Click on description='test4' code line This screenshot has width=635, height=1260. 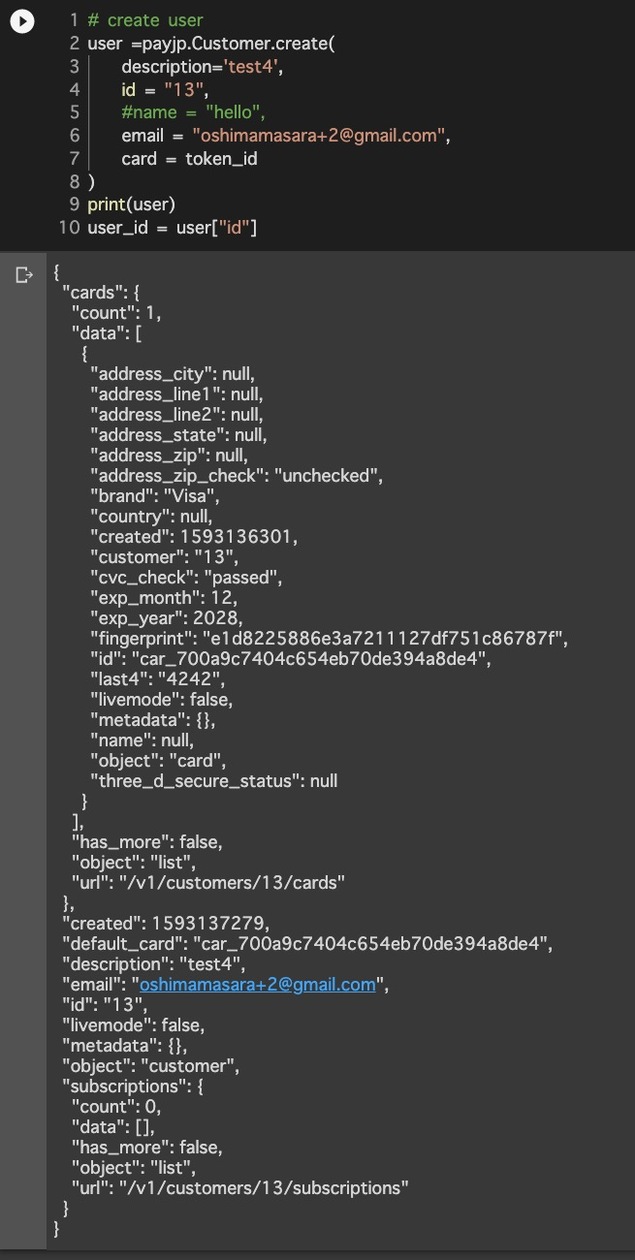point(193,66)
